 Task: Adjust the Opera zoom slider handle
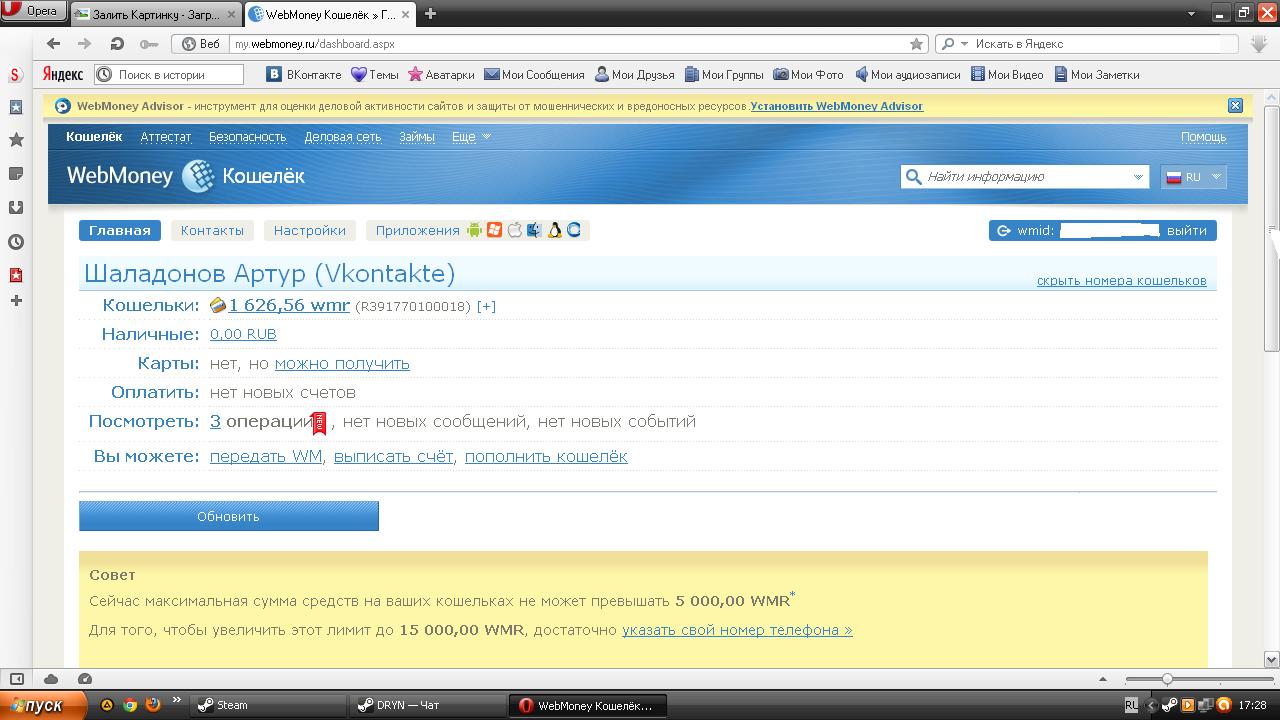point(1166,679)
